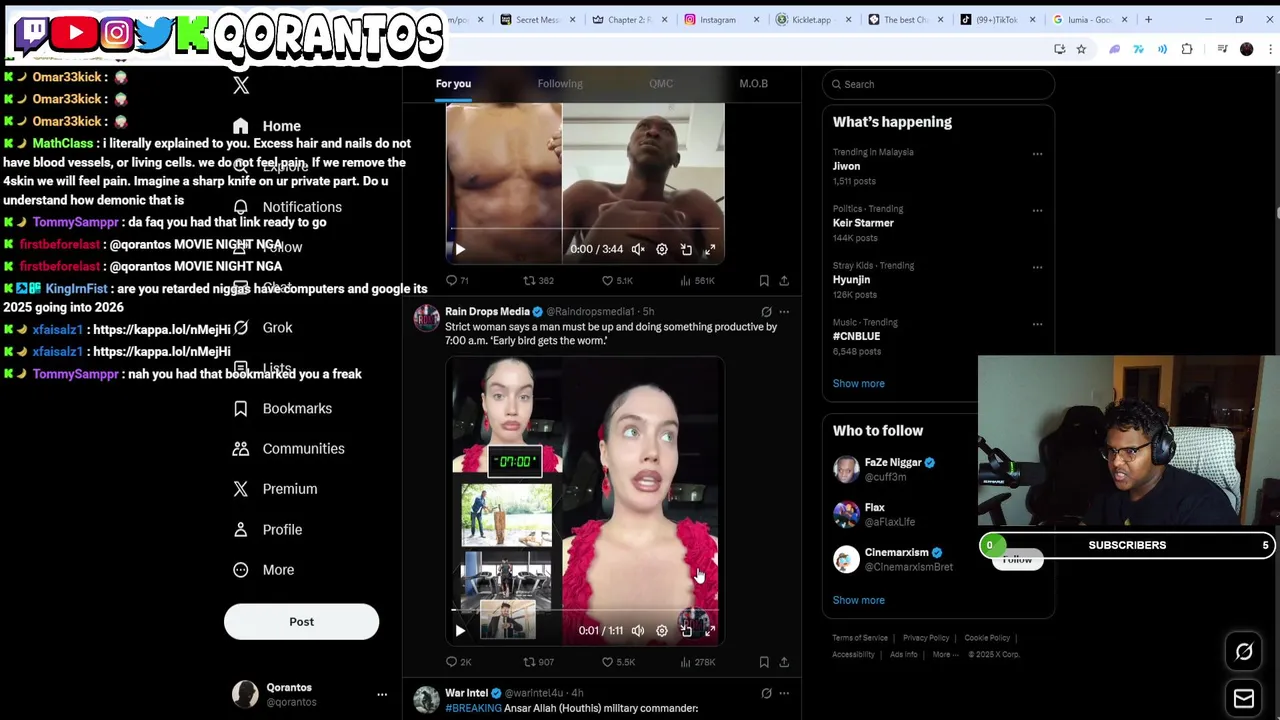Repost the top post with 362 reposts
Image resolution: width=1280 pixels, height=720 pixels.
(x=539, y=281)
